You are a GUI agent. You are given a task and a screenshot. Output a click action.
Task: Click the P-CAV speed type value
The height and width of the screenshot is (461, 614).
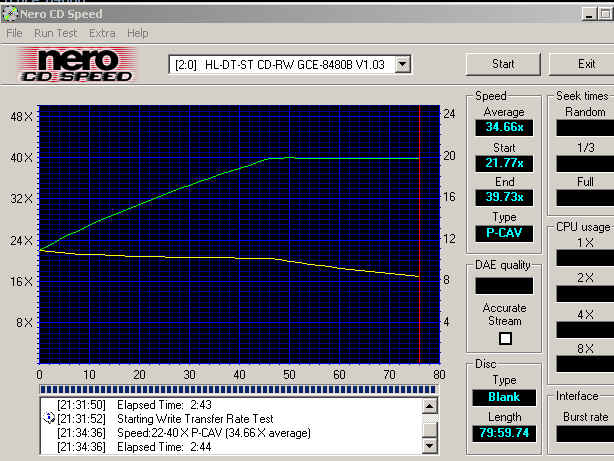(x=504, y=233)
